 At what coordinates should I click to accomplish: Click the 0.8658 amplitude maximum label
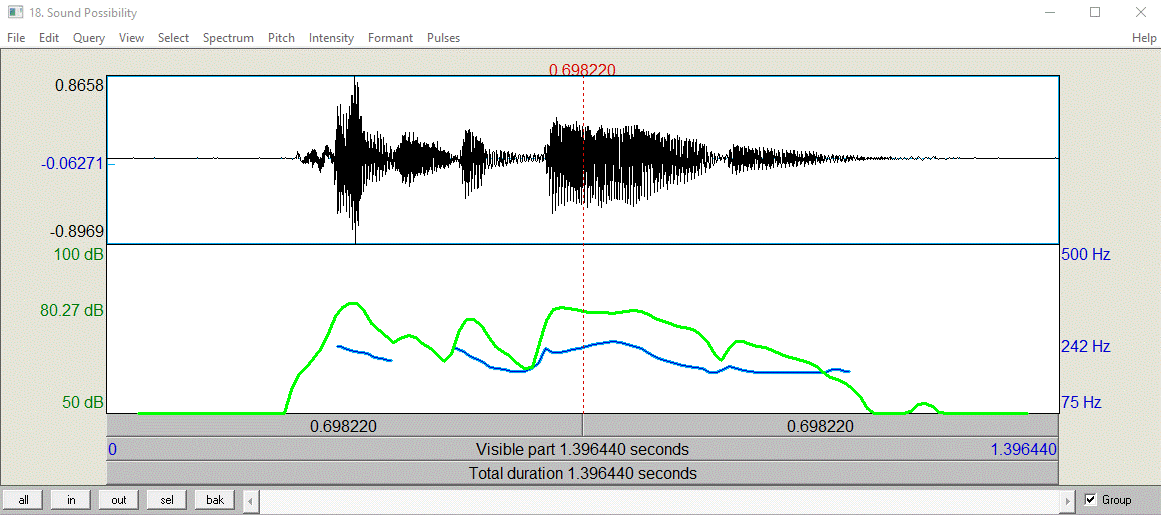tap(80, 86)
